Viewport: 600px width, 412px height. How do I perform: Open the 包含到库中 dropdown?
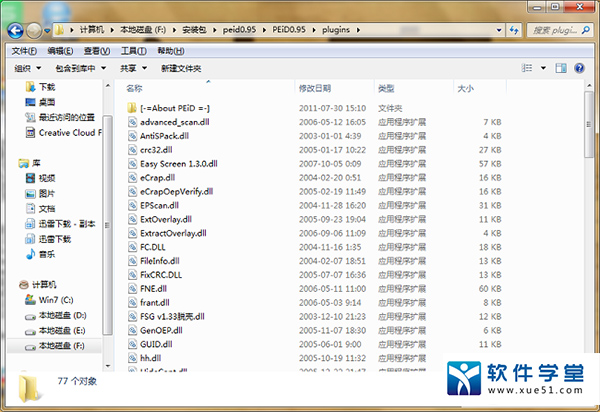80,68
